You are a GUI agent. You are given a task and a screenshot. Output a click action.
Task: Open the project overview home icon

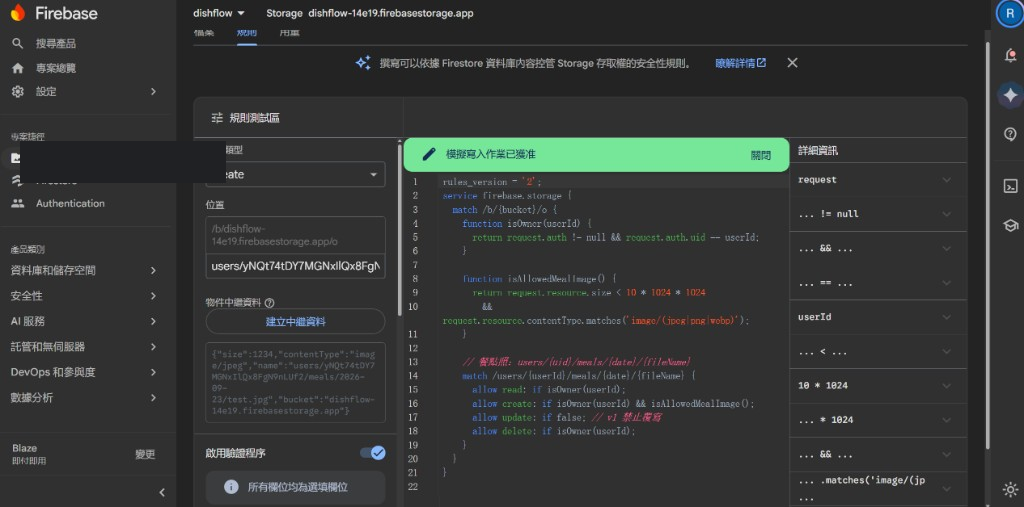pyautogui.click(x=18, y=68)
